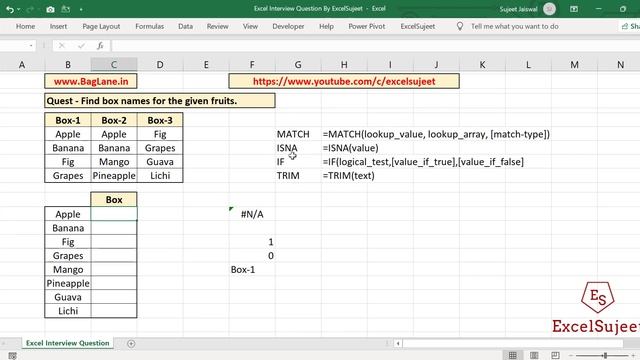Open the Home ribbon tab
Image resolution: width=640 pixels, height=360 pixels.
pos(25,26)
